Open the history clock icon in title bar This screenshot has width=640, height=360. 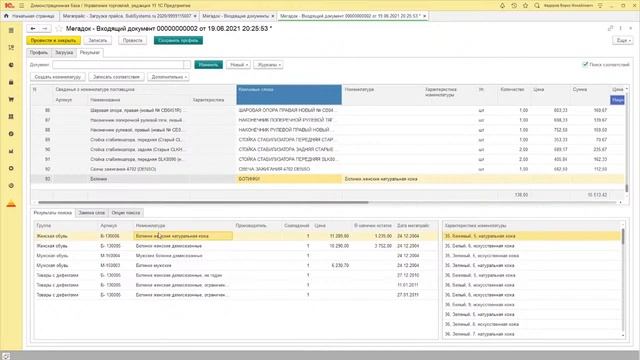pyautogui.click(x=514, y=5)
